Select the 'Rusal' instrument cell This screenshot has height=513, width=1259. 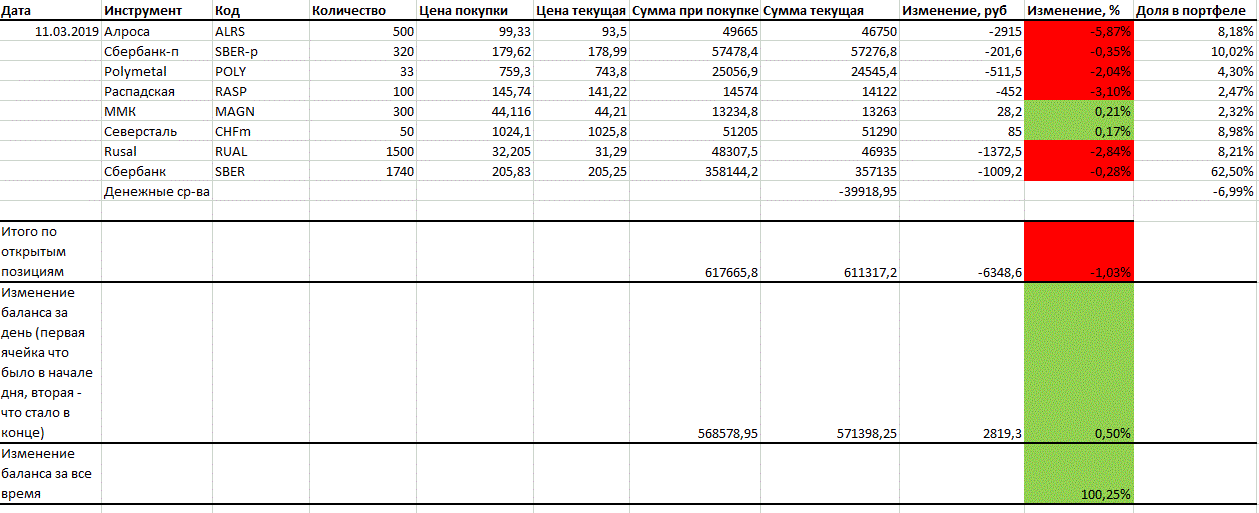(x=157, y=151)
